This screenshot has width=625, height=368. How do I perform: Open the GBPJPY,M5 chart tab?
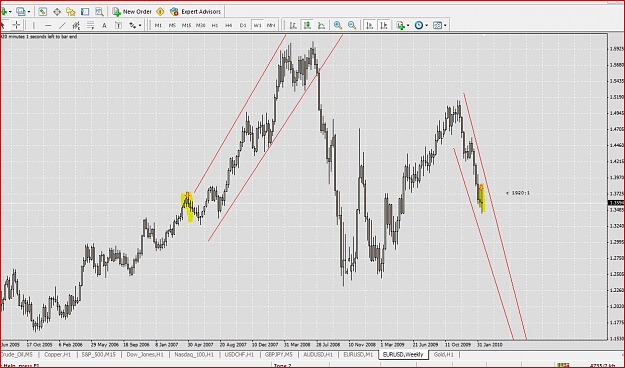coord(279,354)
